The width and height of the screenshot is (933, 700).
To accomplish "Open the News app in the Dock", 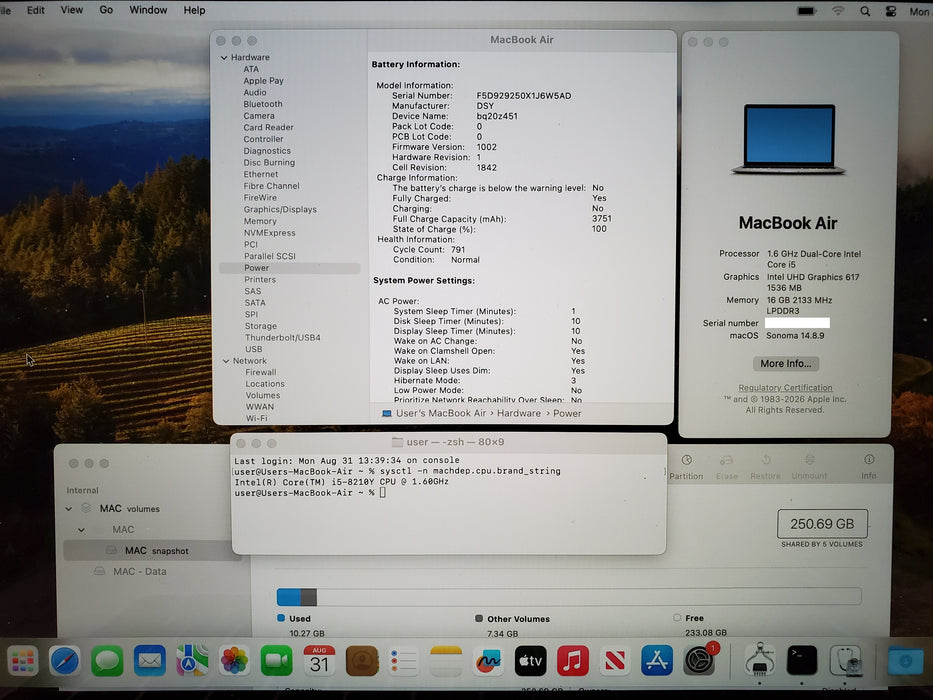I will [615, 661].
